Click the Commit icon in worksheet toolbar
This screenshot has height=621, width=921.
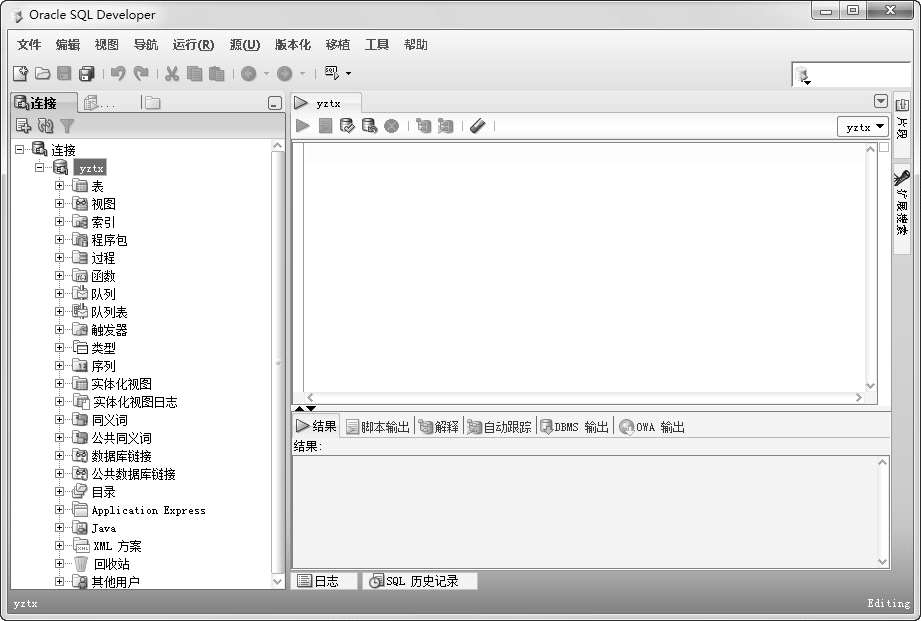(x=347, y=126)
